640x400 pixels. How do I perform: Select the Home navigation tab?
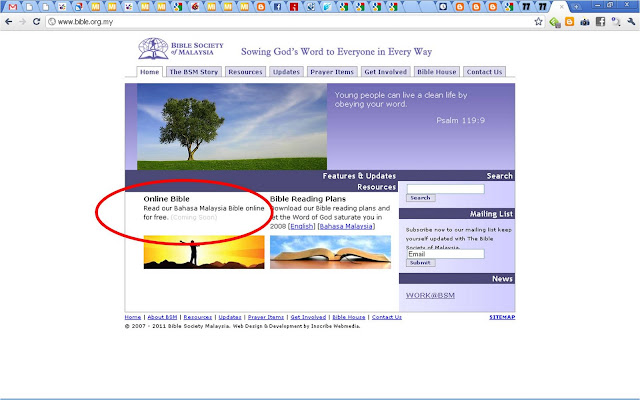coord(149,72)
